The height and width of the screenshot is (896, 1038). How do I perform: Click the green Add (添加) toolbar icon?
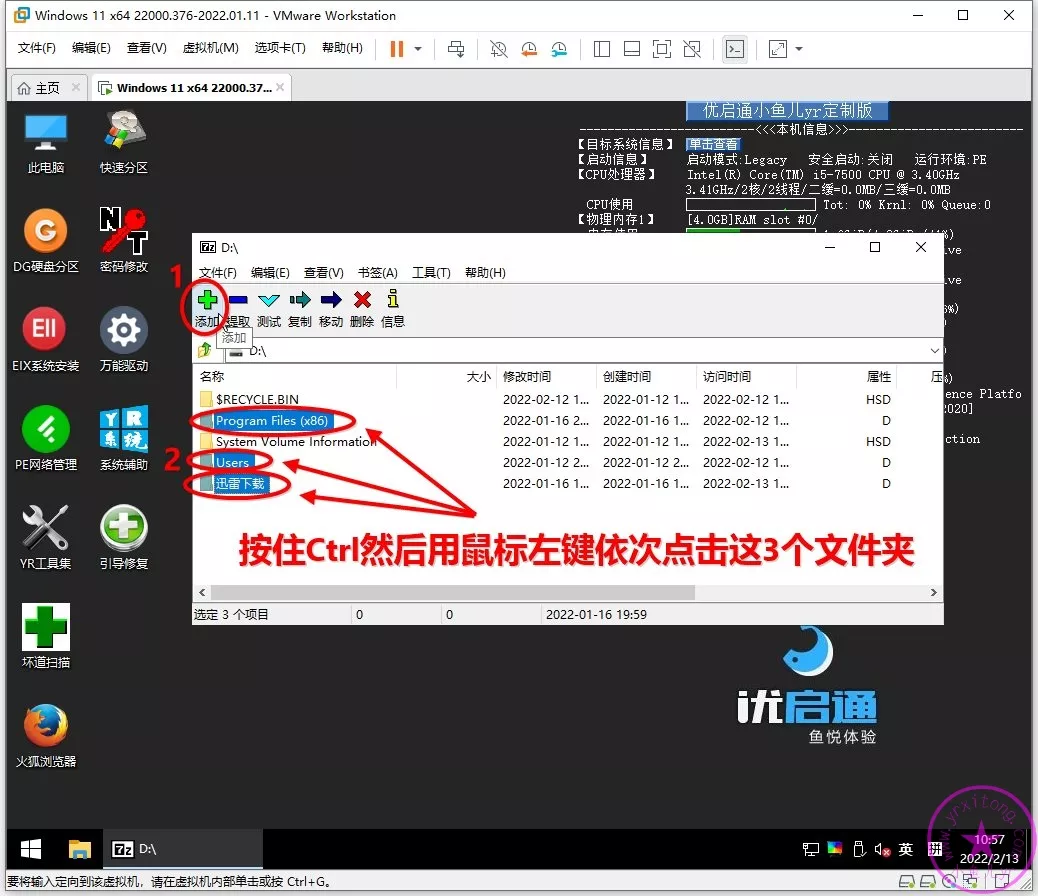207,300
